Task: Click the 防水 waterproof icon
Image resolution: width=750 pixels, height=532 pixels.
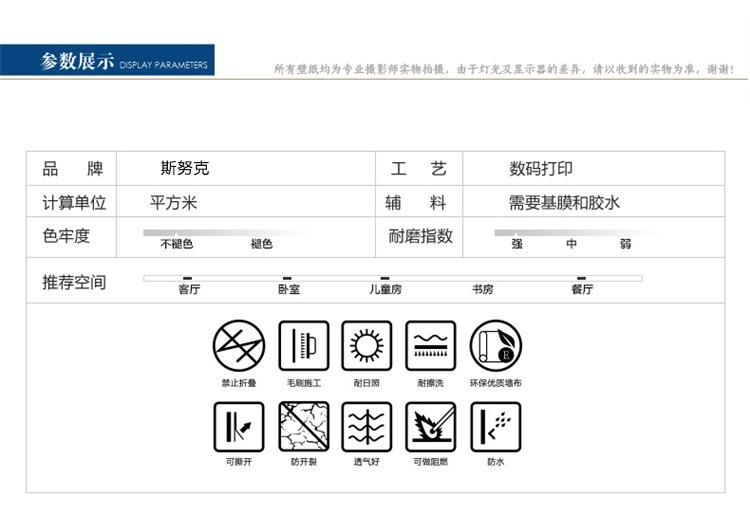Action: [496, 427]
